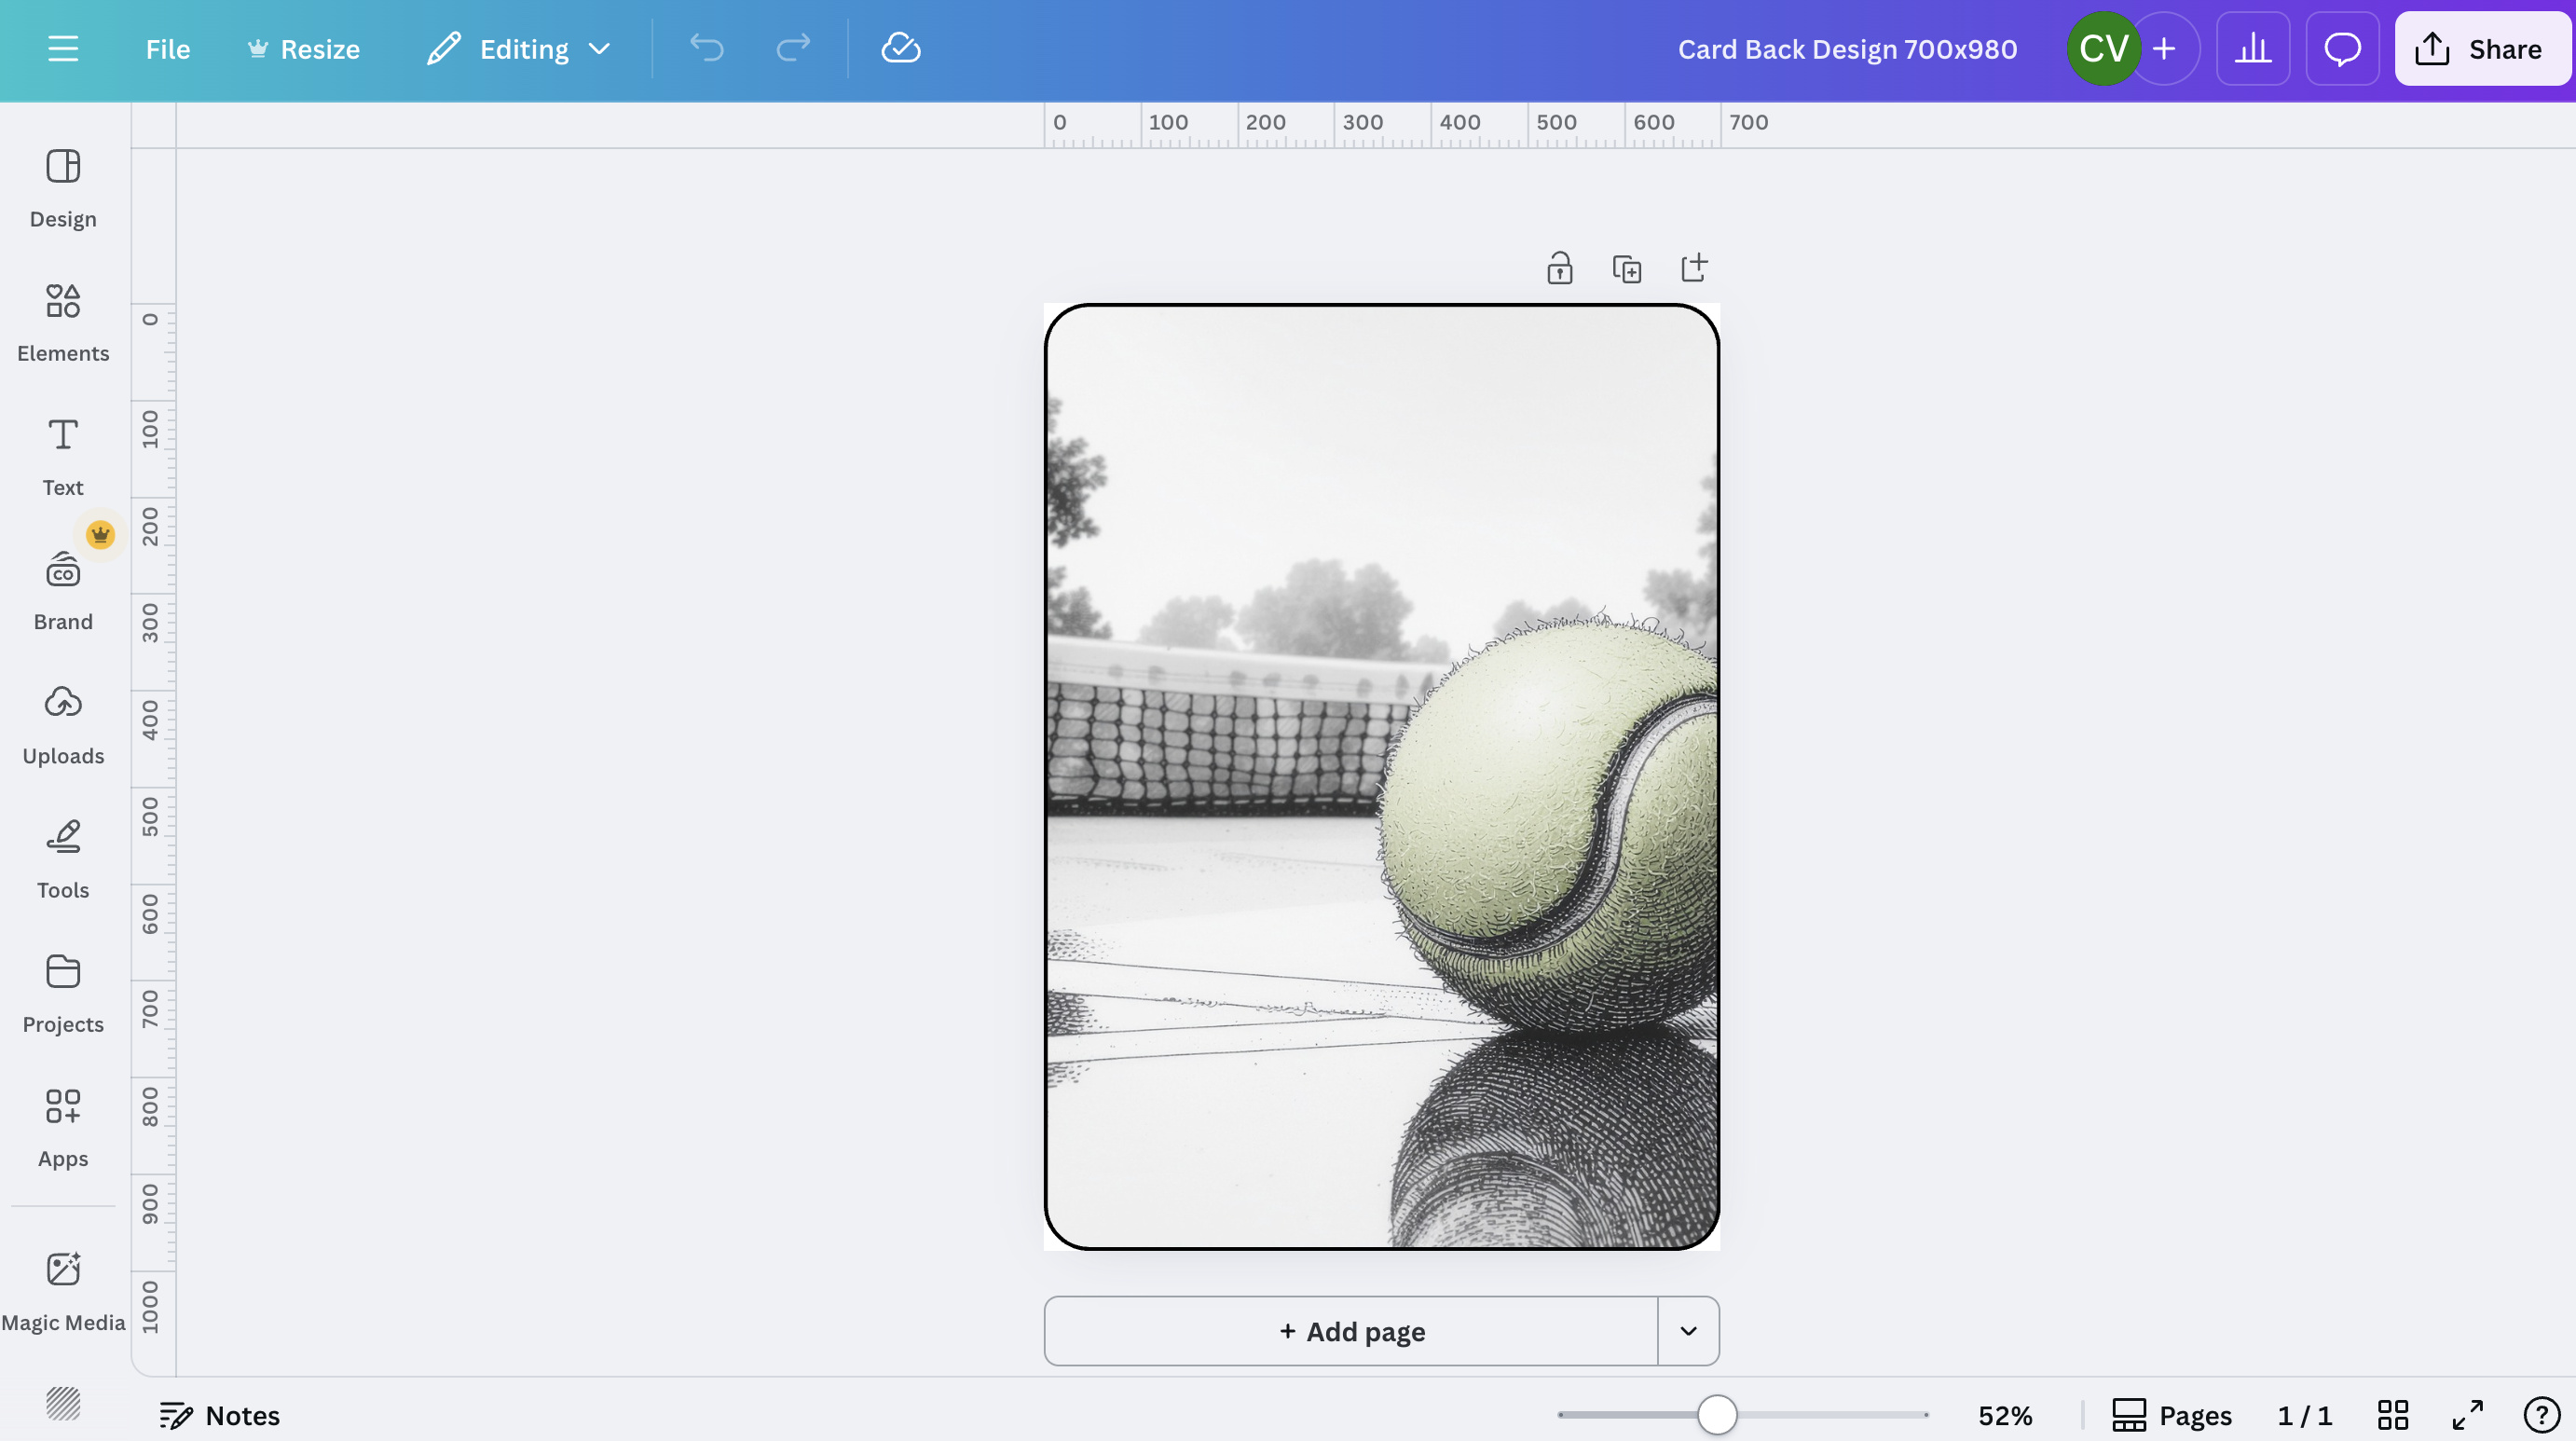Adjust the zoom slider
The width and height of the screenshot is (2576, 1441).
click(1717, 1415)
